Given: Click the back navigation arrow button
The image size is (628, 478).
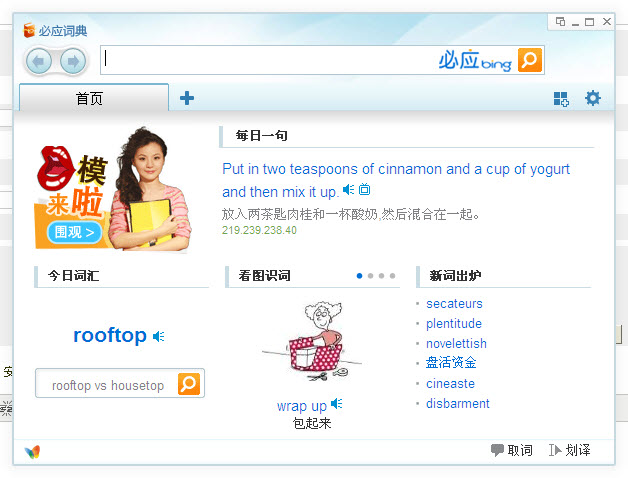Looking at the screenshot, I should coord(39,61).
